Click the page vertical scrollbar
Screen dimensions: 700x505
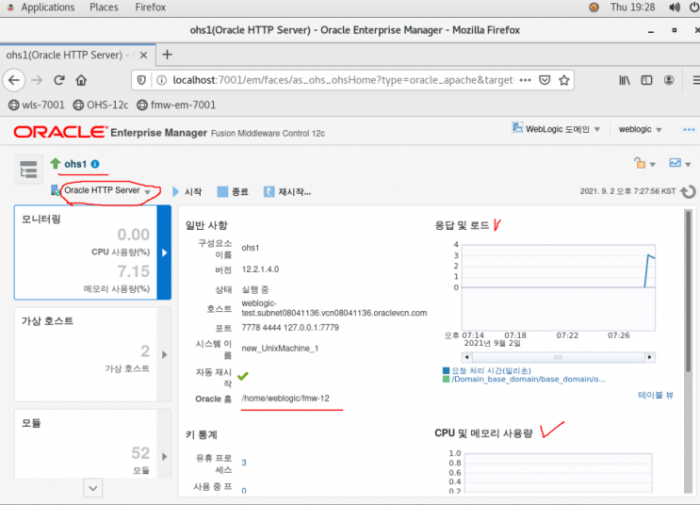tap(688, 290)
